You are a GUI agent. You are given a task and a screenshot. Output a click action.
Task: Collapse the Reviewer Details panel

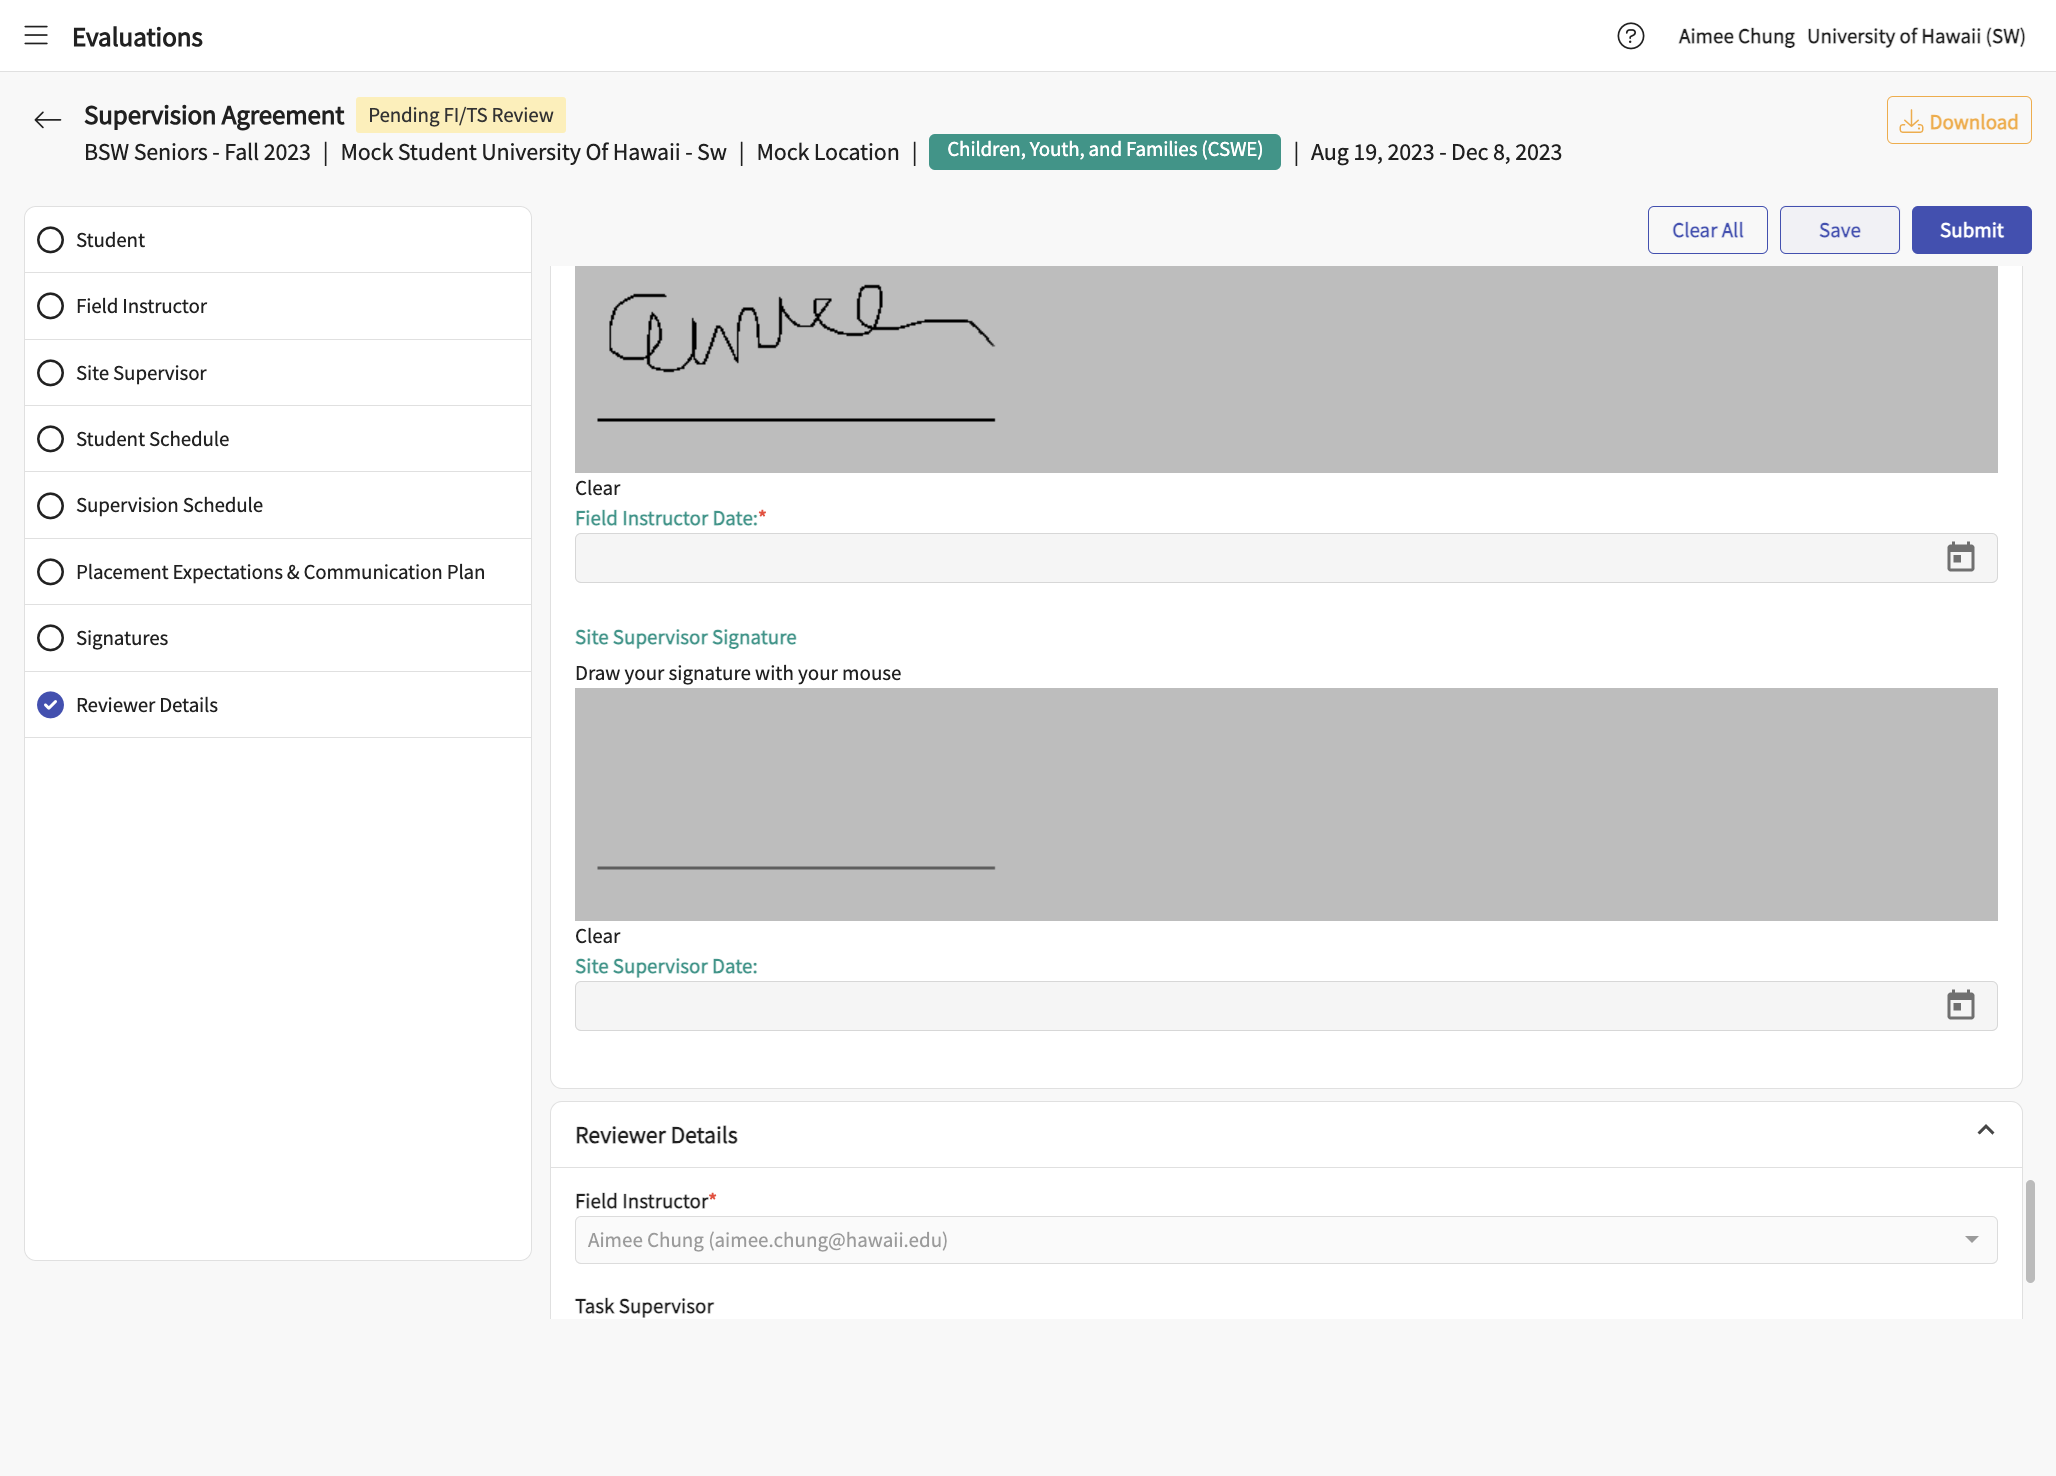(1985, 1130)
